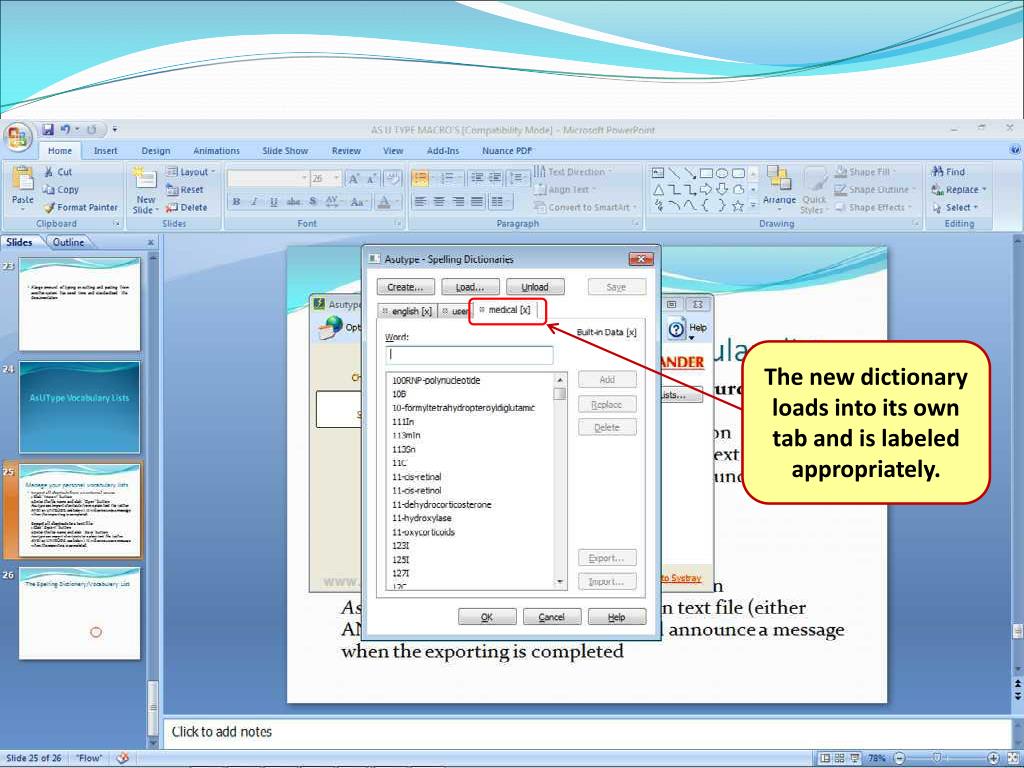1024x768 pixels.
Task: Open PowerPoint Help question mark
Action: click(x=1015, y=150)
